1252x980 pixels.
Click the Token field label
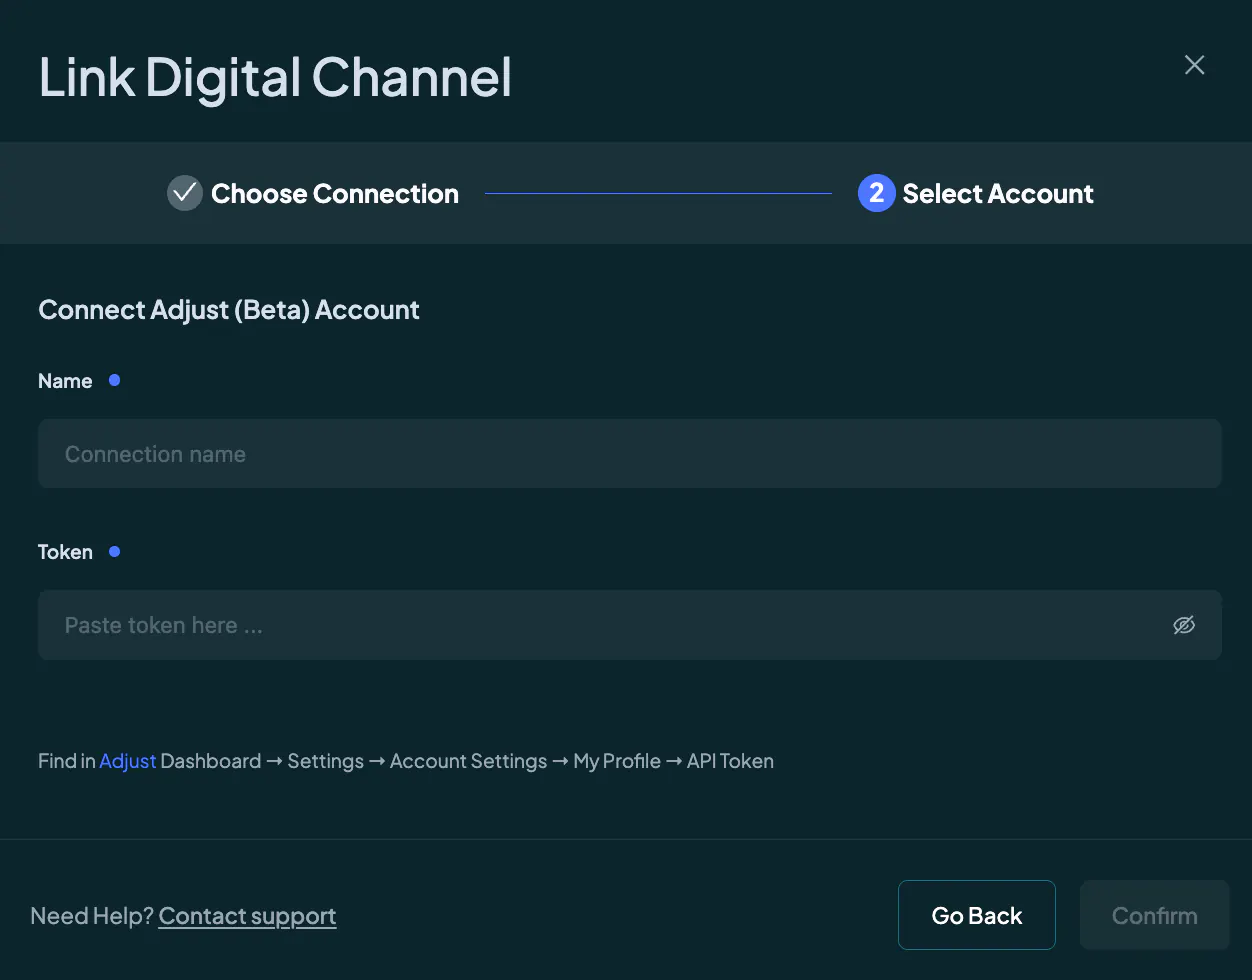point(65,552)
